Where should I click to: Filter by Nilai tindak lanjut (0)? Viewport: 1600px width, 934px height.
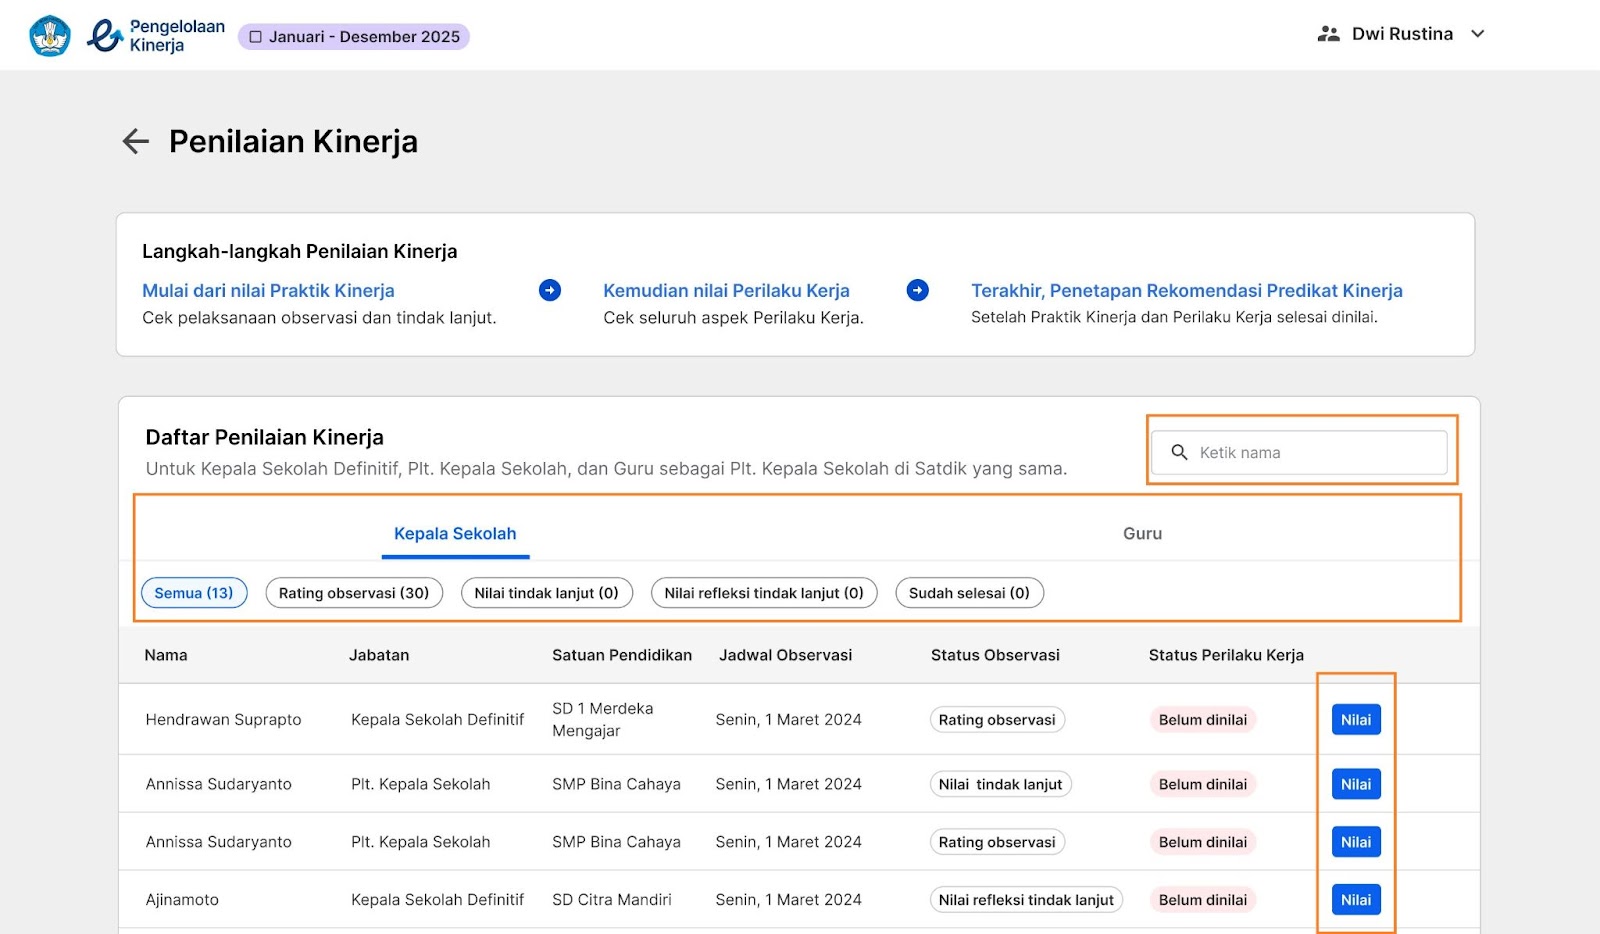(x=546, y=593)
